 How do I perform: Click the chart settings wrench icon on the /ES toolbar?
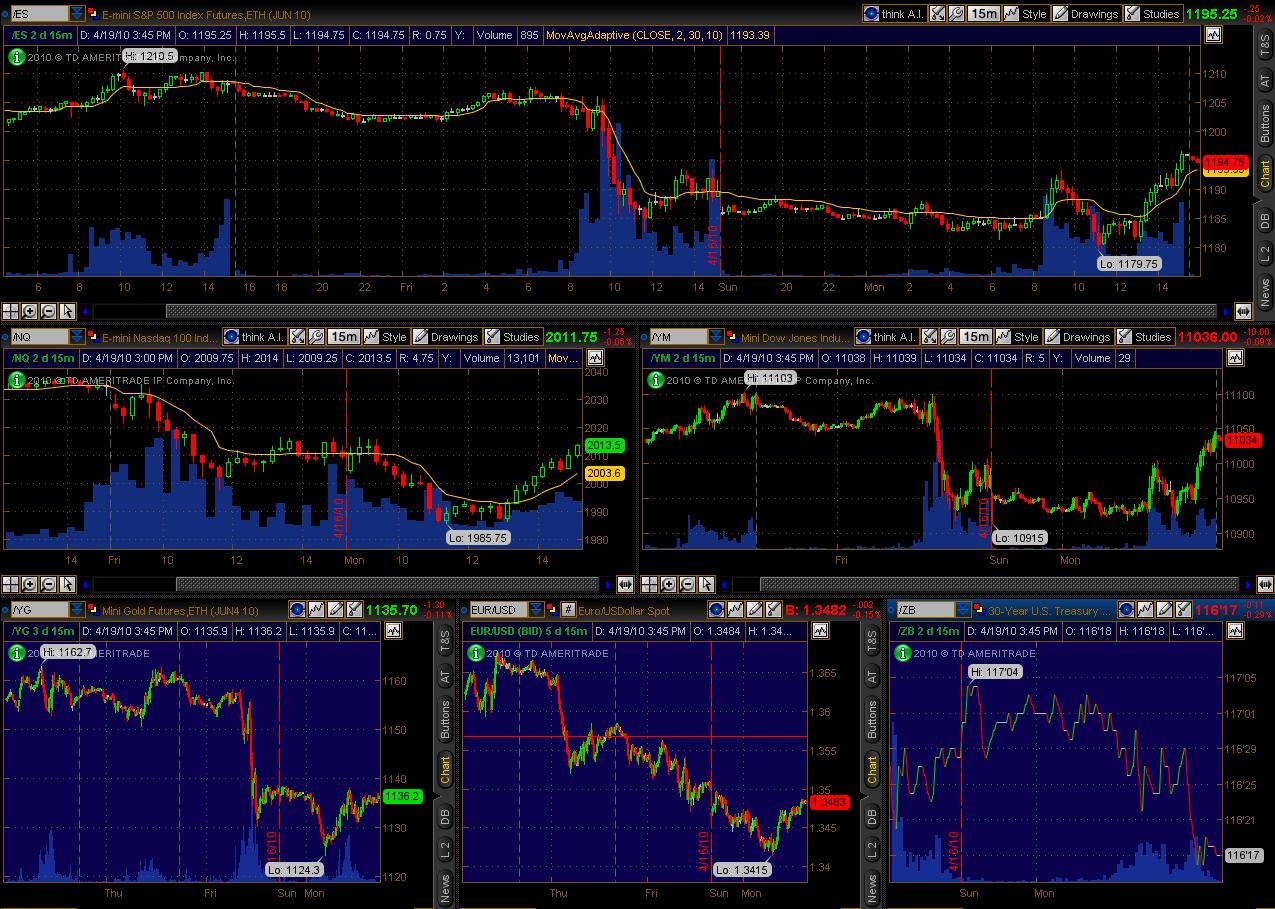pyautogui.click(x=955, y=13)
